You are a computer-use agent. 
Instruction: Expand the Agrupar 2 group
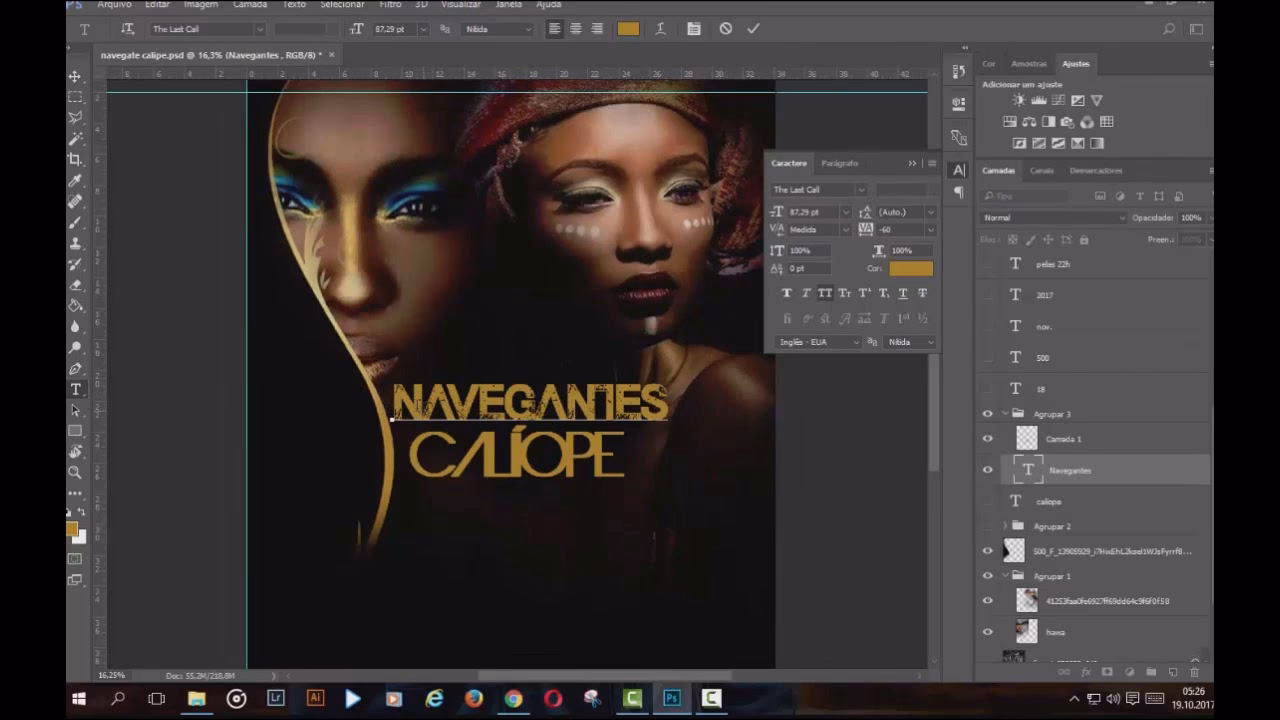pos(1005,526)
